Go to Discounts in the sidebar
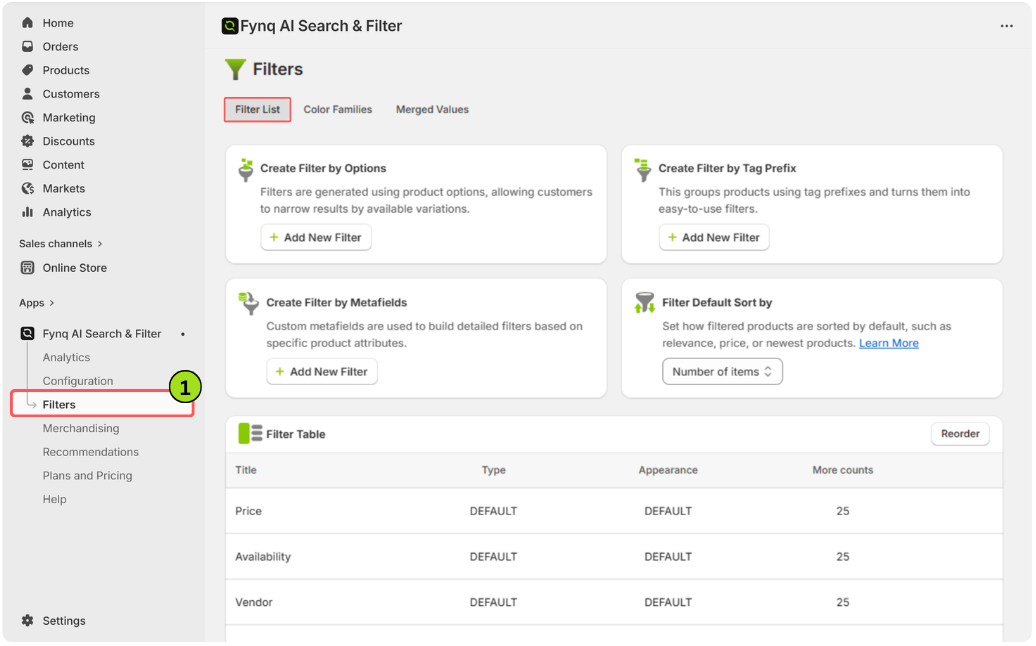 click(69, 141)
